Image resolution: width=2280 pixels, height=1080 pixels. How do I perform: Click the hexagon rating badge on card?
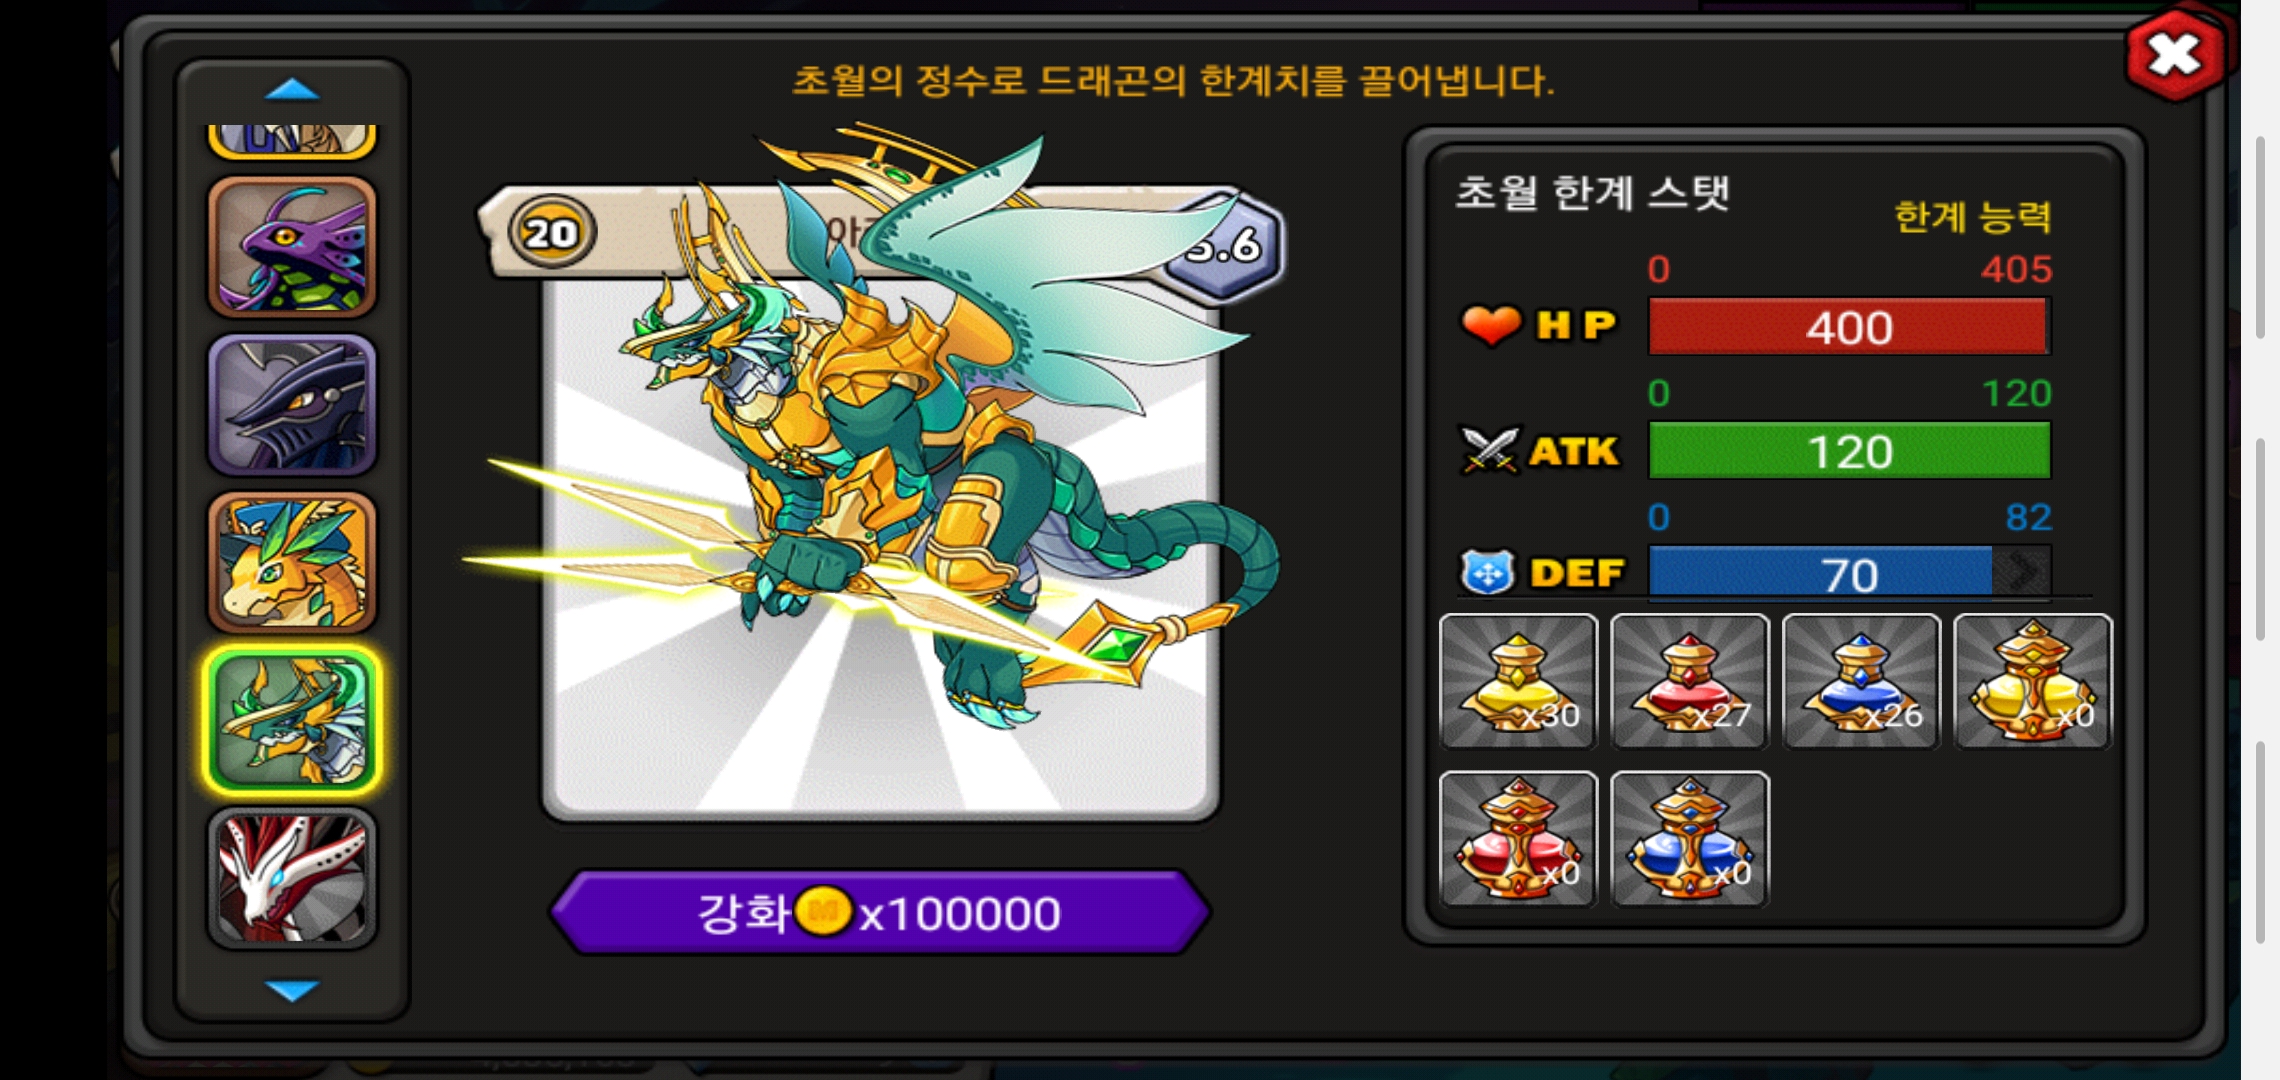(1226, 243)
